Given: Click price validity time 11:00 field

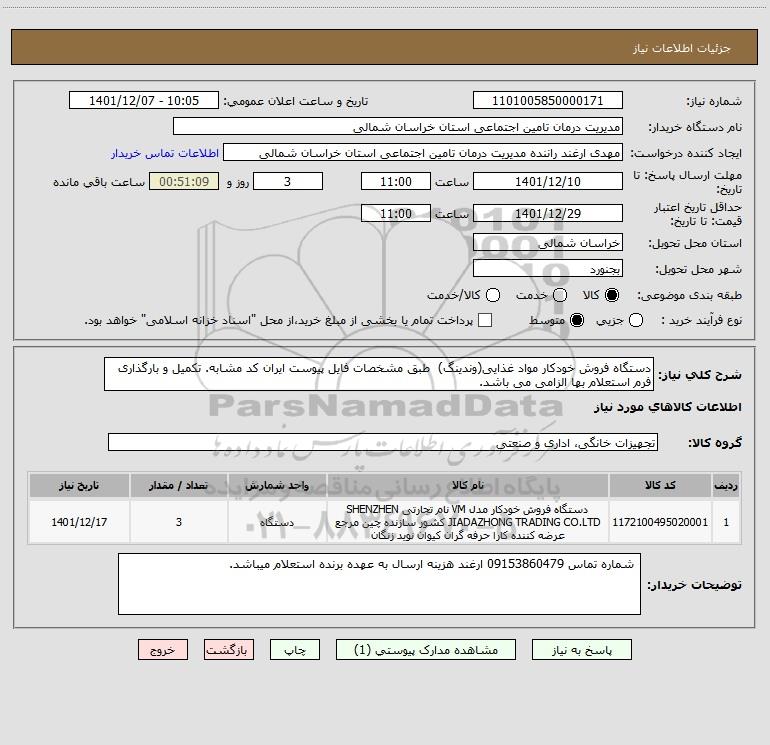Looking at the screenshot, I should click(396, 213).
